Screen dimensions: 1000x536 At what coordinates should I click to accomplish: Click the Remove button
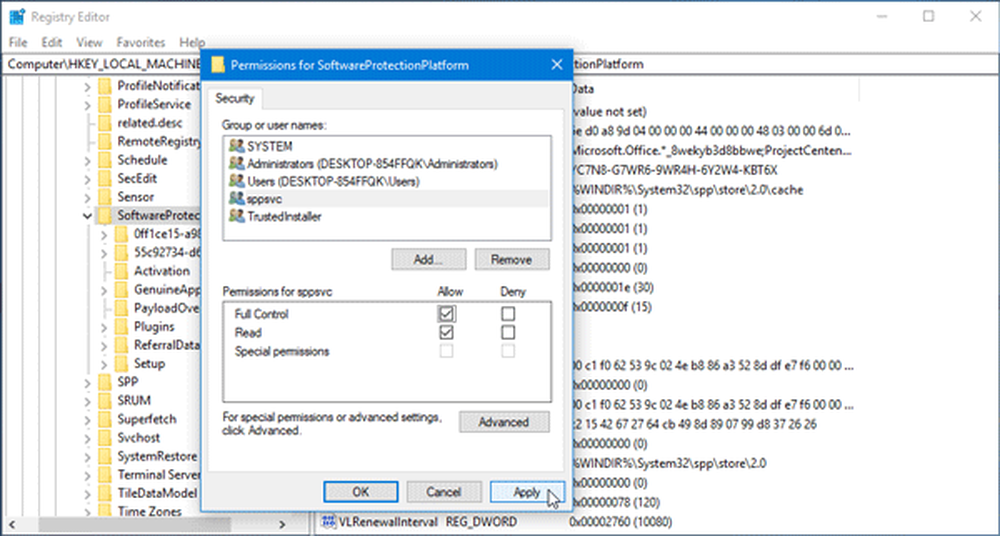tap(510, 259)
